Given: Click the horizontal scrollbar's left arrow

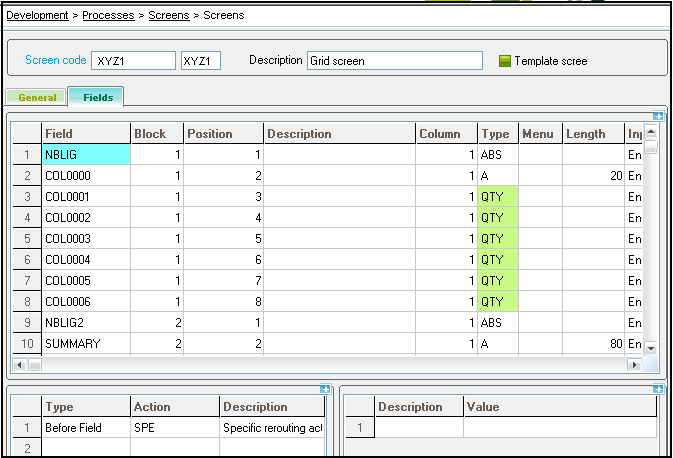Looking at the screenshot, I should coord(19,365).
